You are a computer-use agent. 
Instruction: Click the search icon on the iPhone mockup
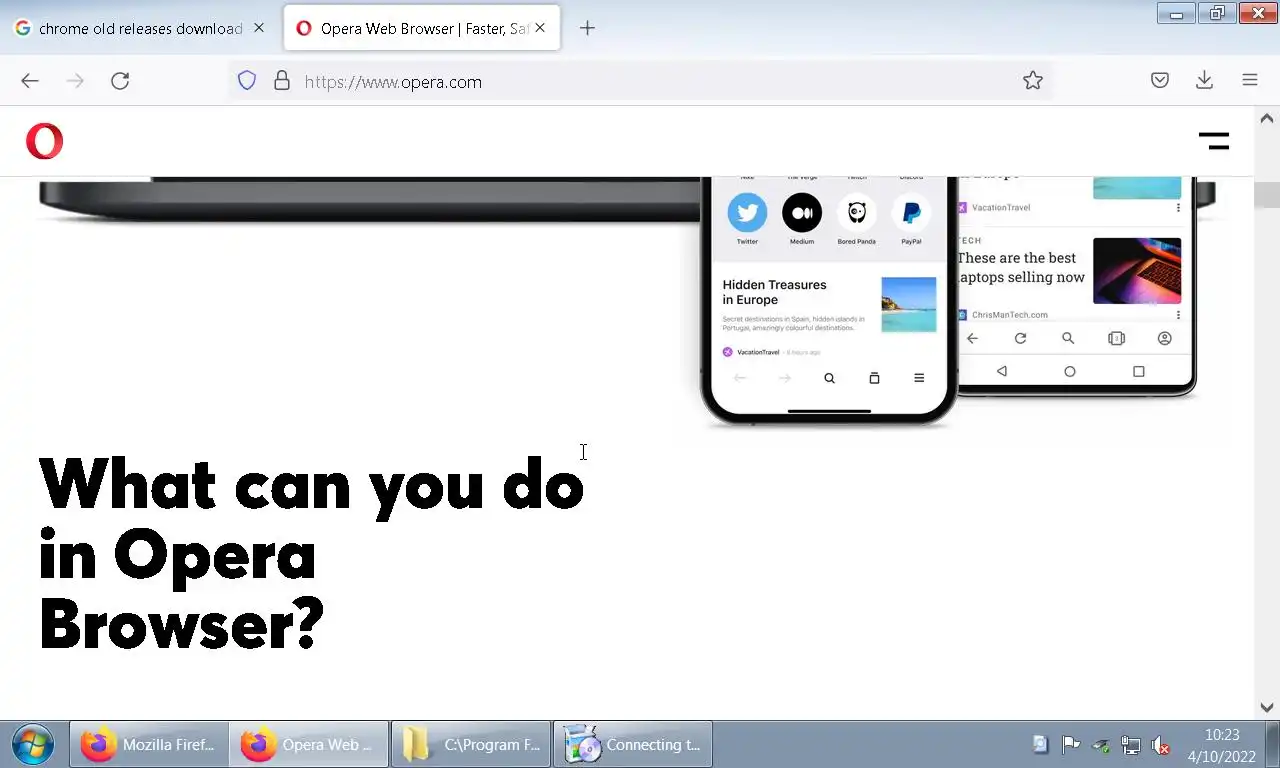829,378
